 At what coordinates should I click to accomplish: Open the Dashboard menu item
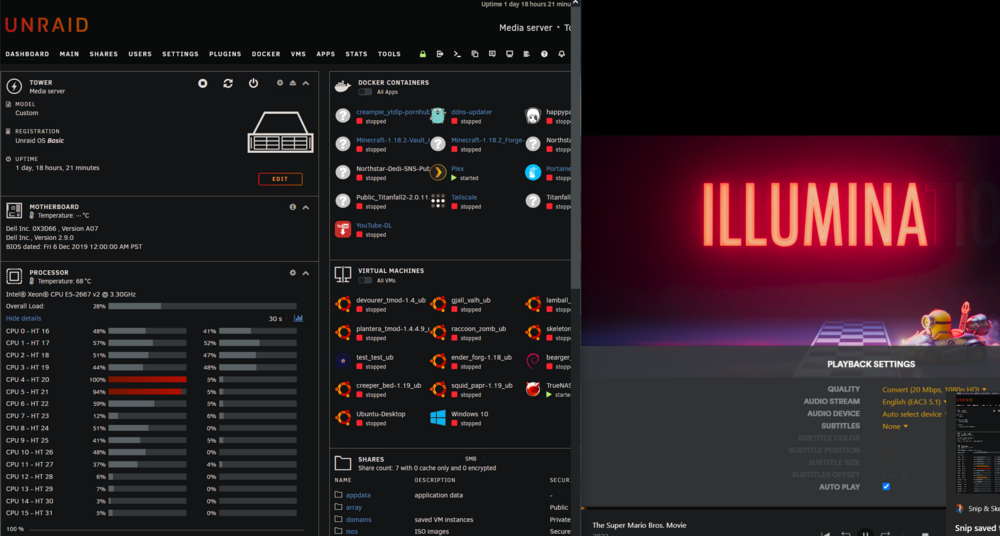tap(27, 54)
